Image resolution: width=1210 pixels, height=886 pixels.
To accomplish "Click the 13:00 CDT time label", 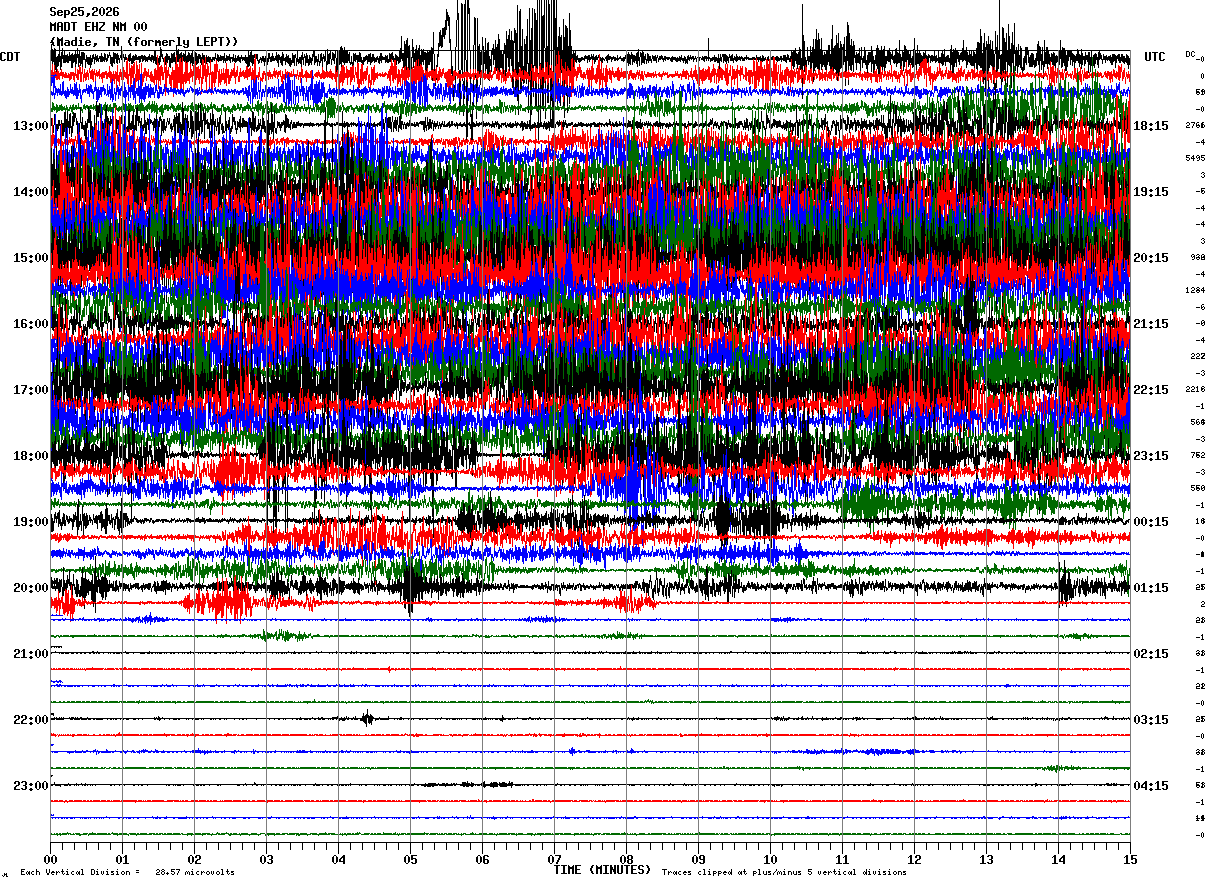I will click(31, 125).
